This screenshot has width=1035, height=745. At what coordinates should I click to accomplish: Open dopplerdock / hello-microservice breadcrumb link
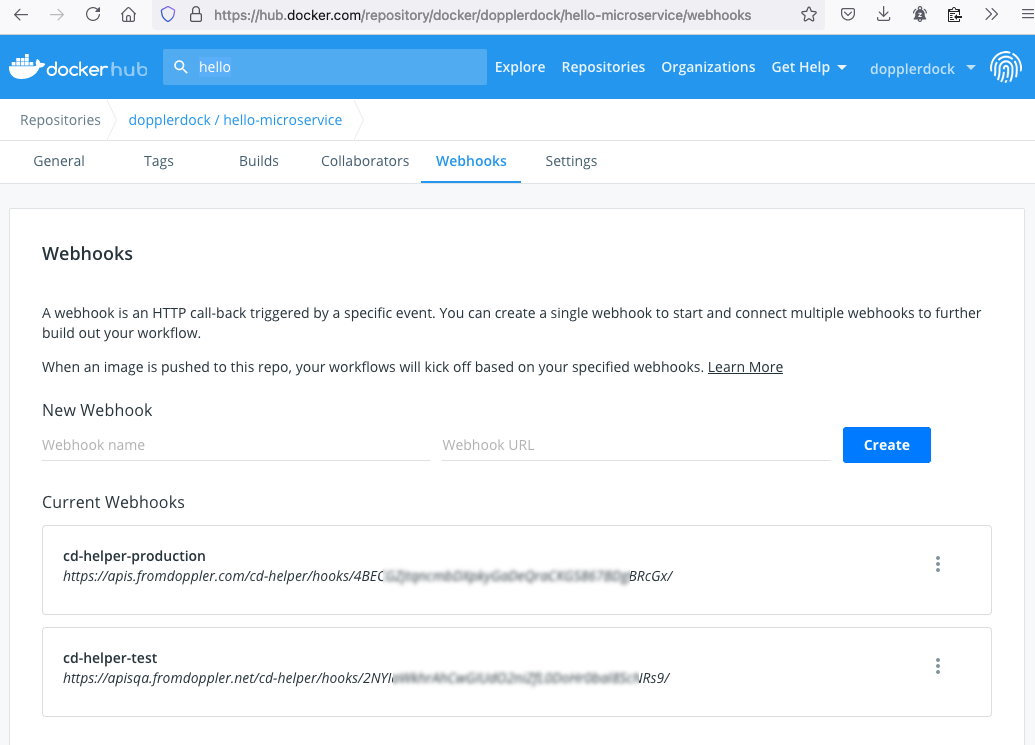pos(235,120)
